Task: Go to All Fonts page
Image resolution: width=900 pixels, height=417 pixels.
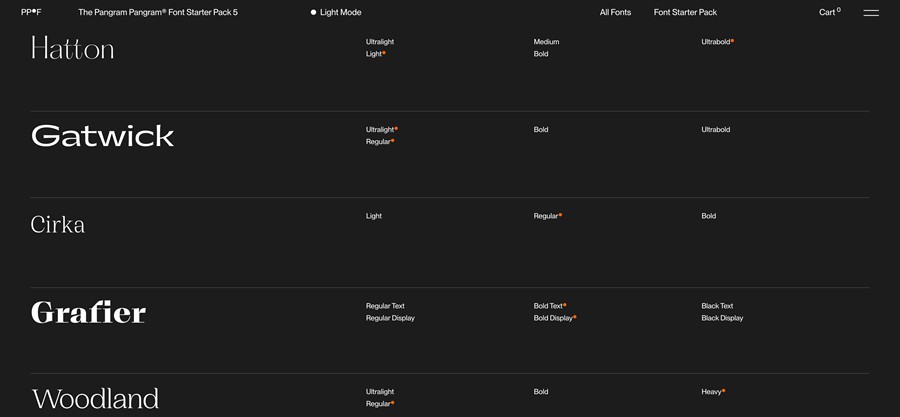Action: point(615,12)
